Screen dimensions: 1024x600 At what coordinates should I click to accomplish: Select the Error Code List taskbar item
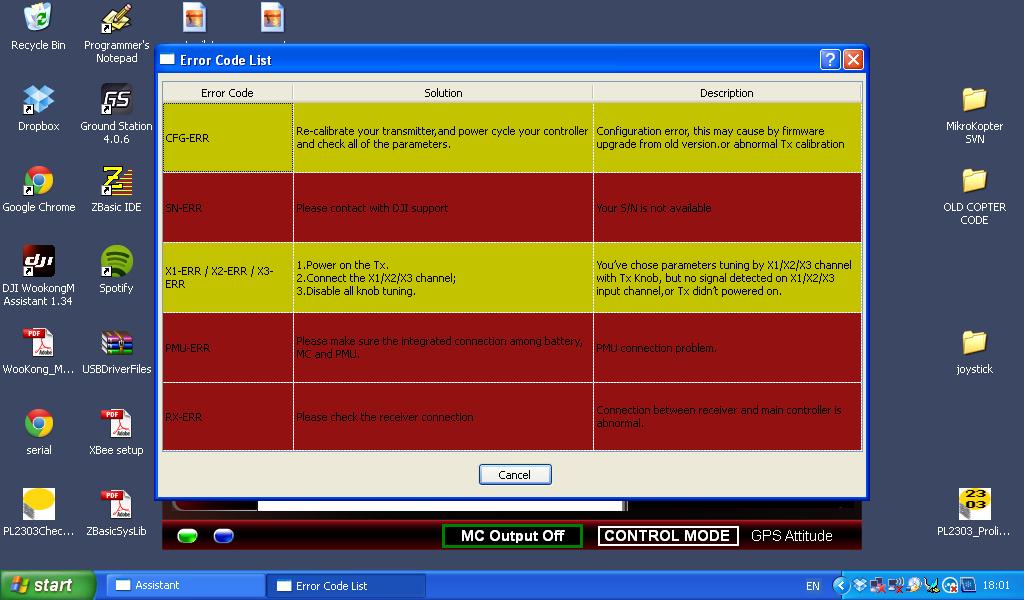[345, 586]
